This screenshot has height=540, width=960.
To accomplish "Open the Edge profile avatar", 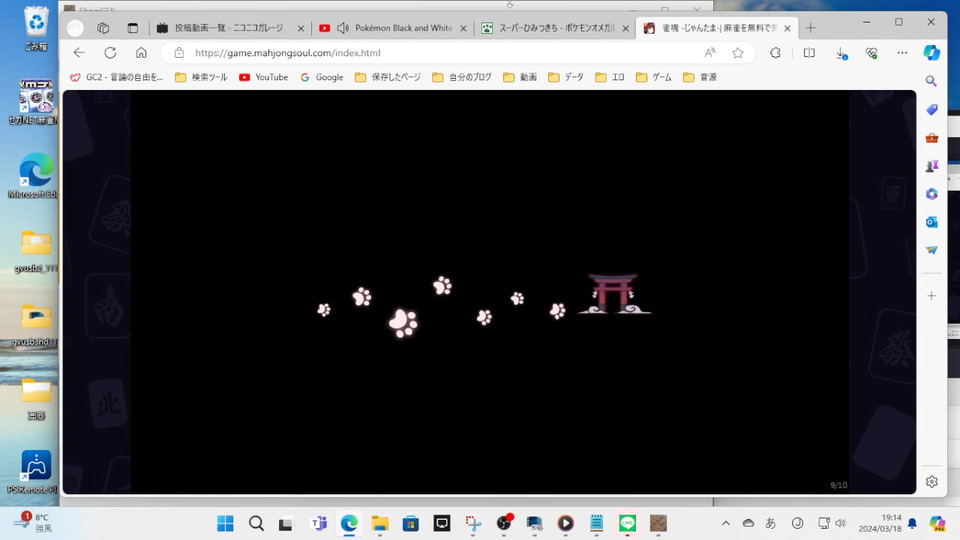I will 75,28.
